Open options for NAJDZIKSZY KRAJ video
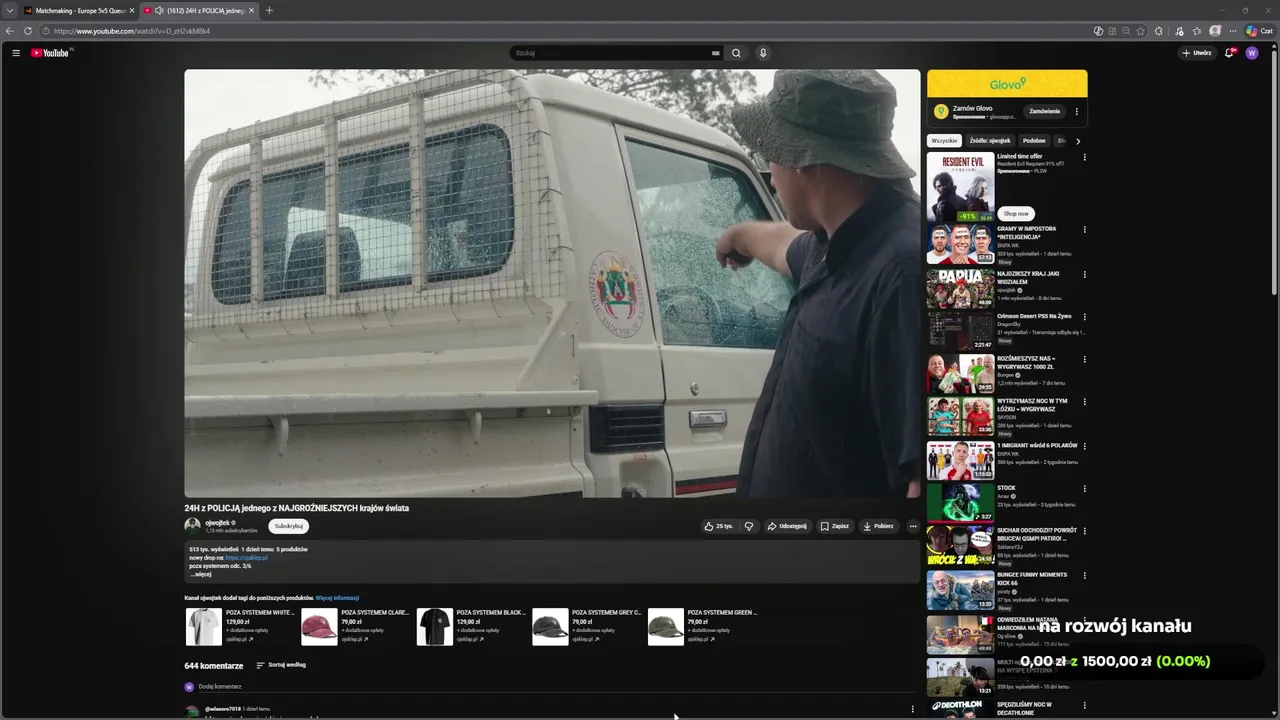The height and width of the screenshot is (720, 1280). point(1084,274)
